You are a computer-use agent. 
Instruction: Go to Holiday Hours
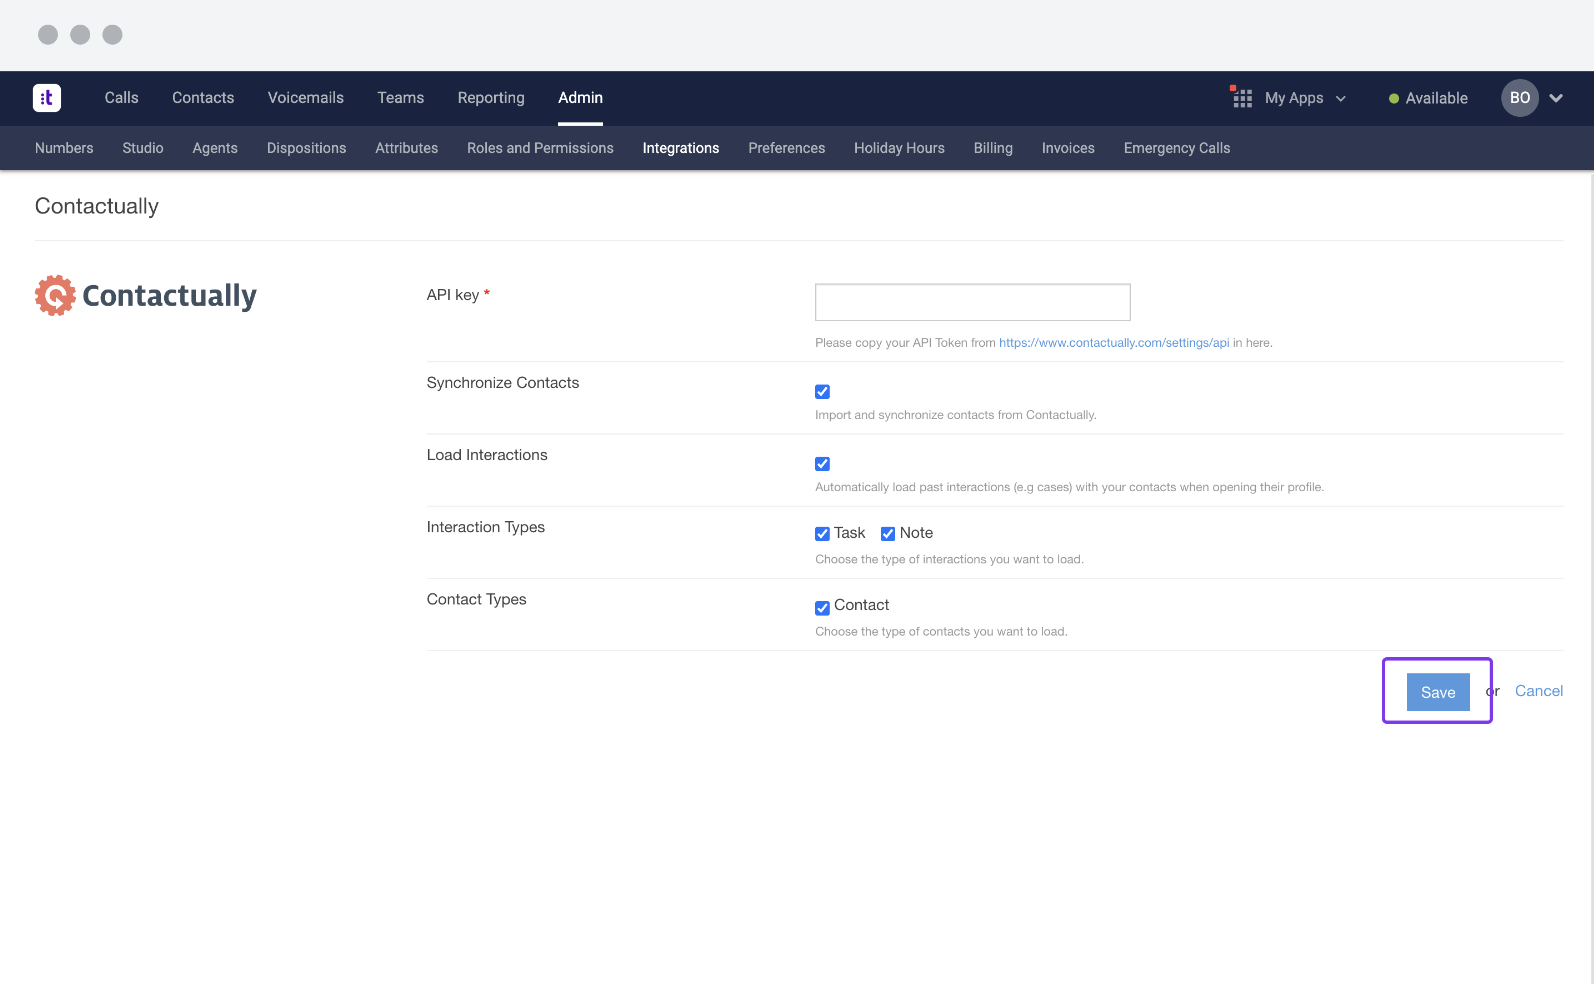tap(899, 148)
